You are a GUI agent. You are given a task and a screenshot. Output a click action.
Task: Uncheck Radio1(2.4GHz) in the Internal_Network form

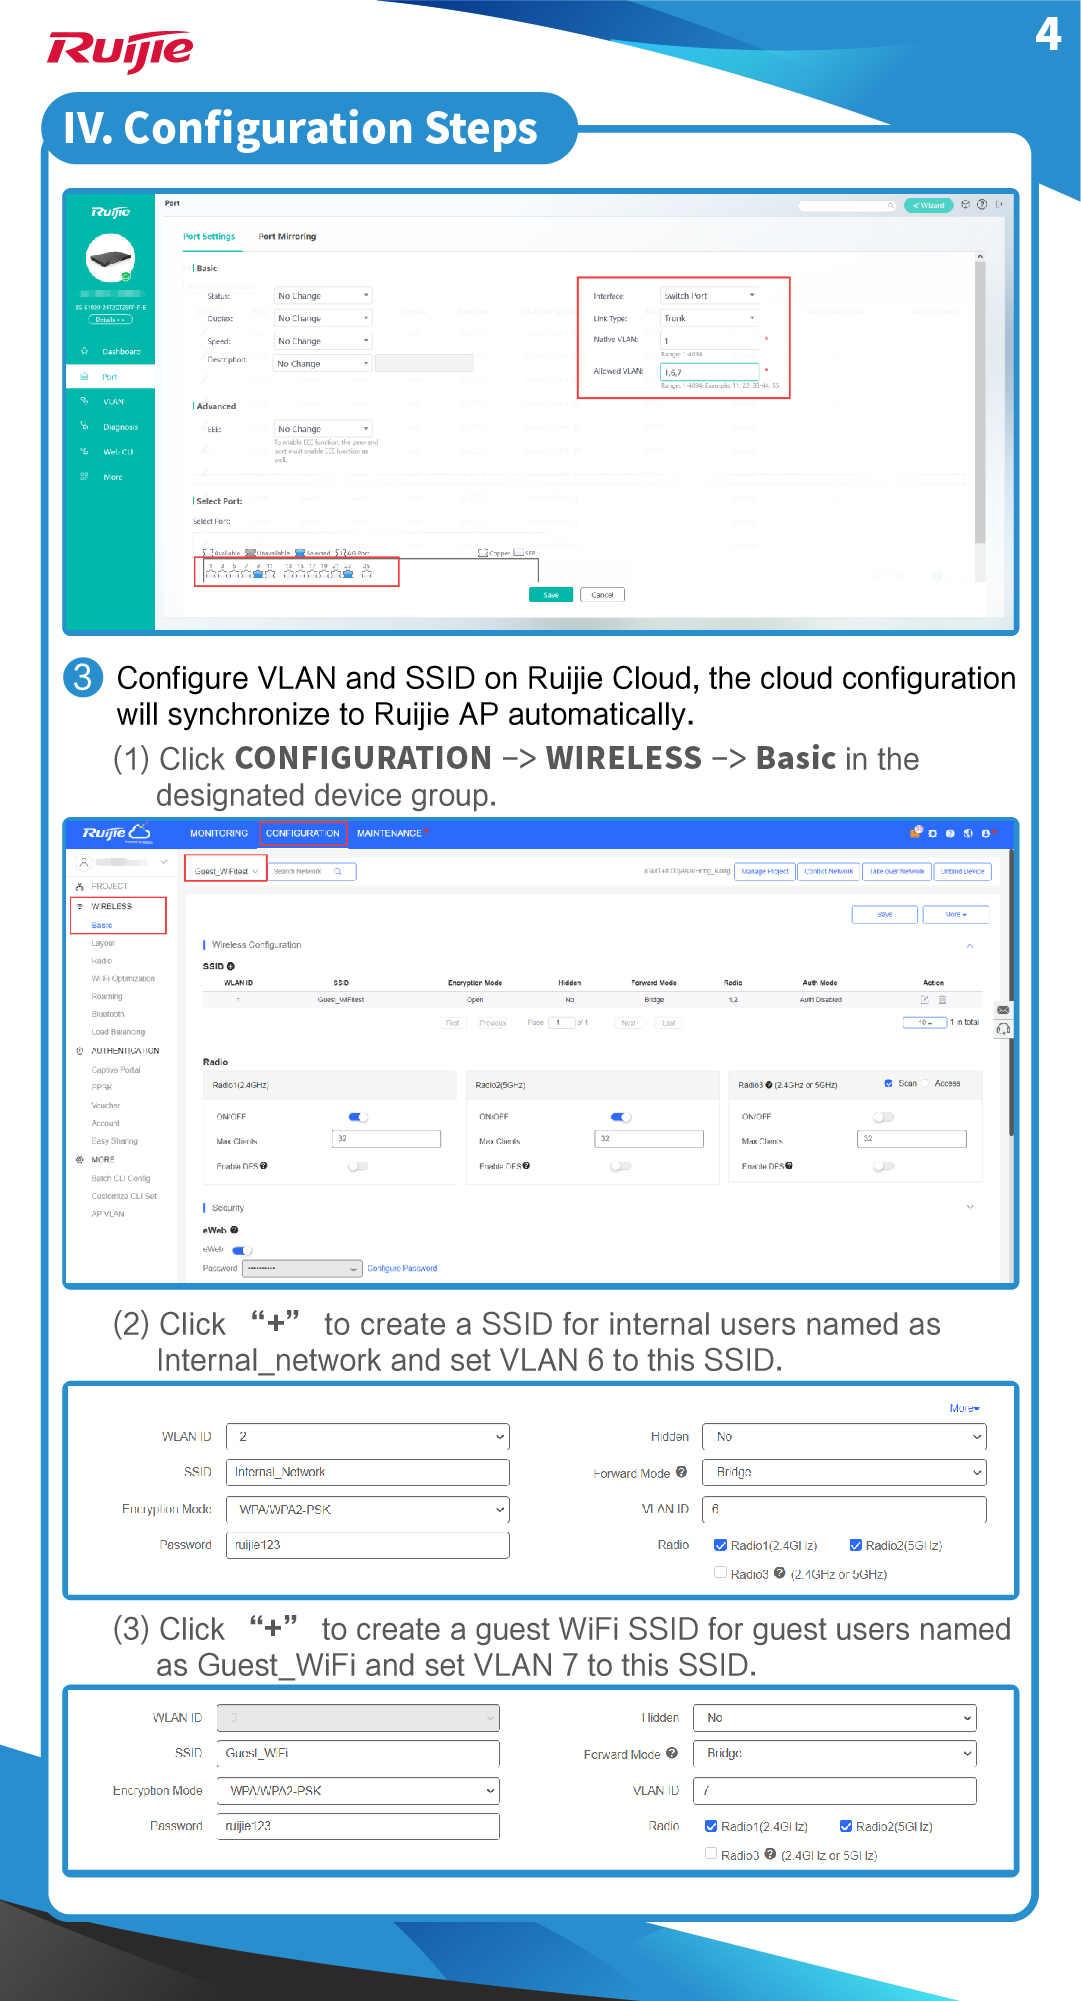tap(720, 1545)
